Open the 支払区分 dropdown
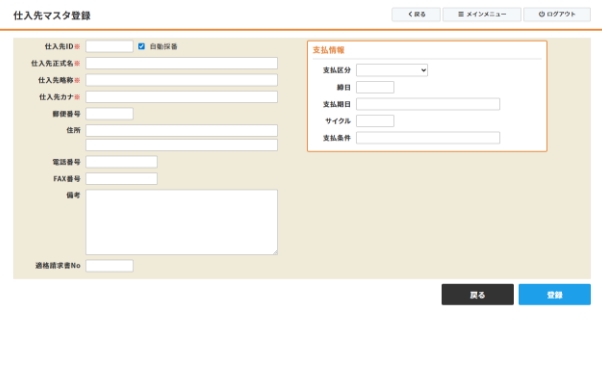The height and width of the screenshot is (376, 602). 392,70
